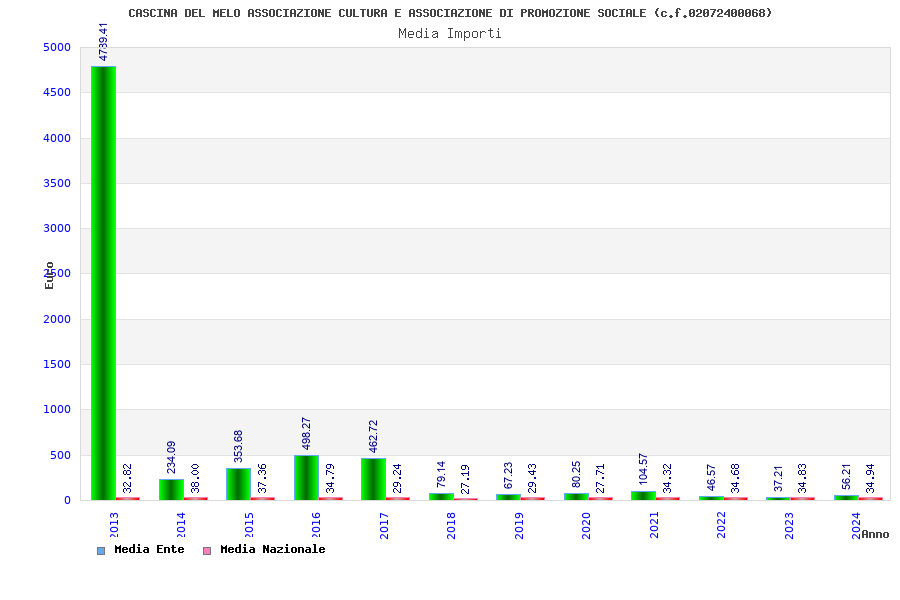Click the 3000 y-axis tick label

[x=57, y=229]
